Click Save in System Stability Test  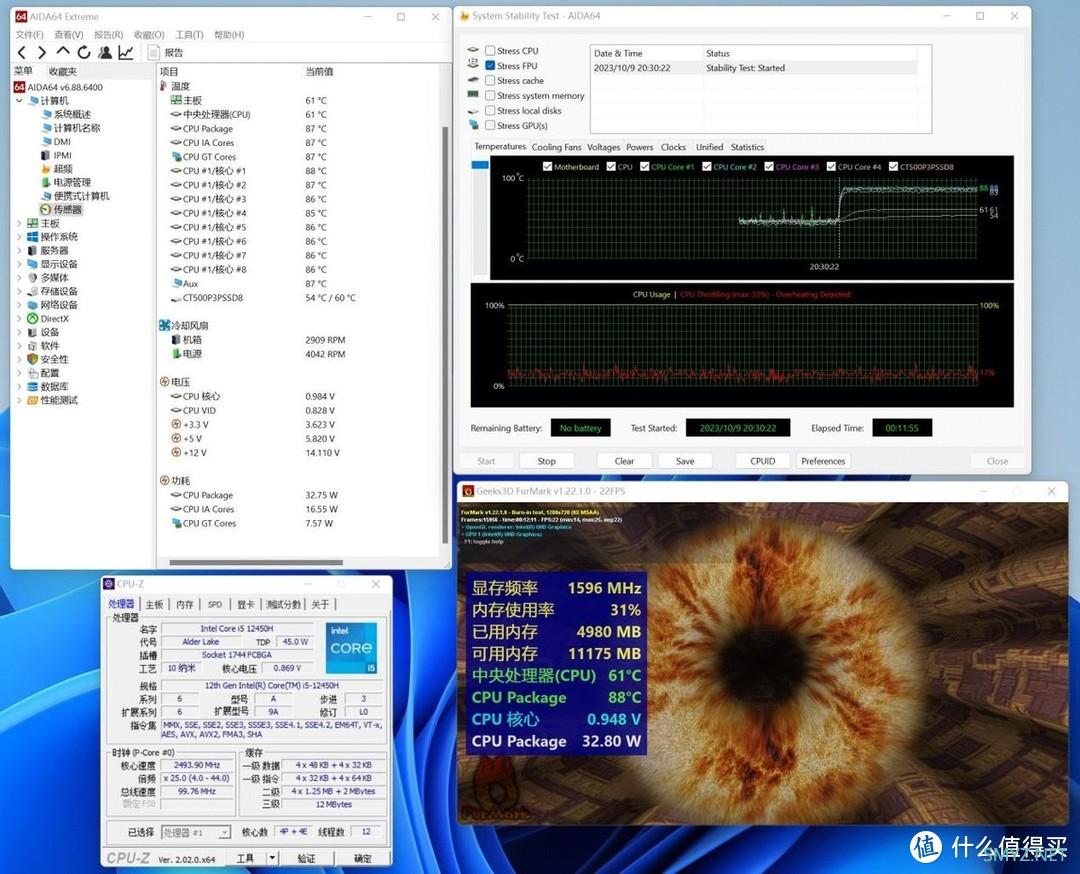[685, 461]
